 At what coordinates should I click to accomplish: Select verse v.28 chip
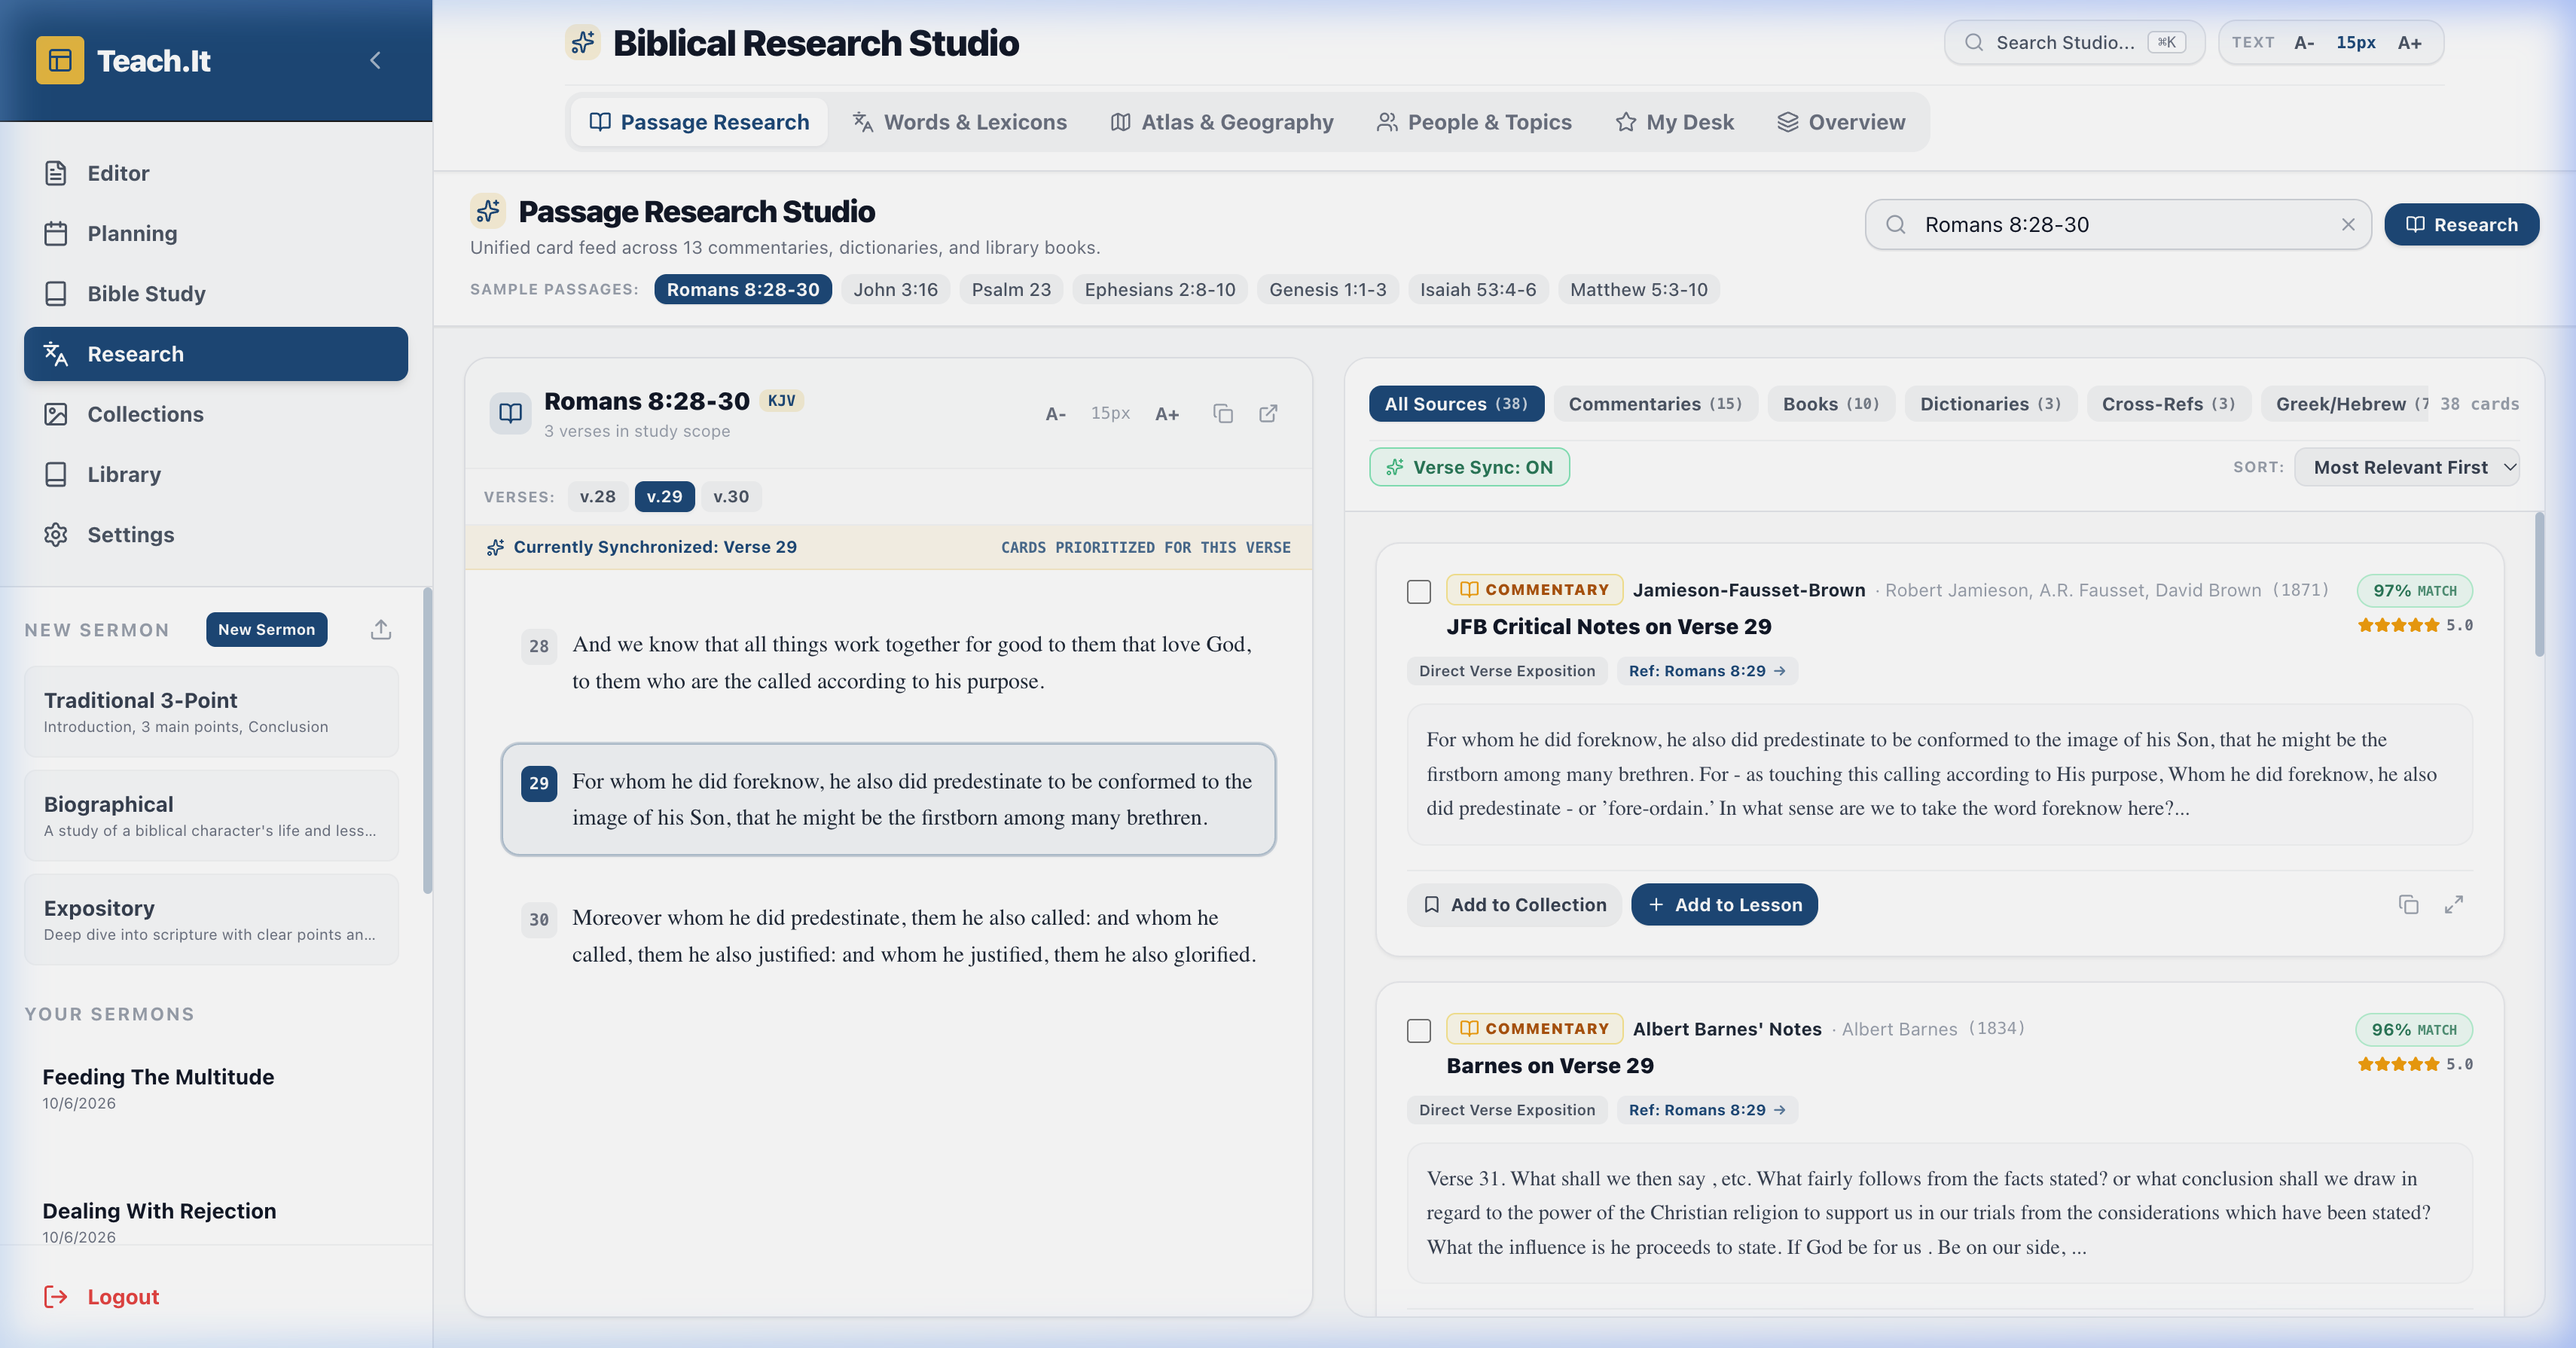point(598,496)
